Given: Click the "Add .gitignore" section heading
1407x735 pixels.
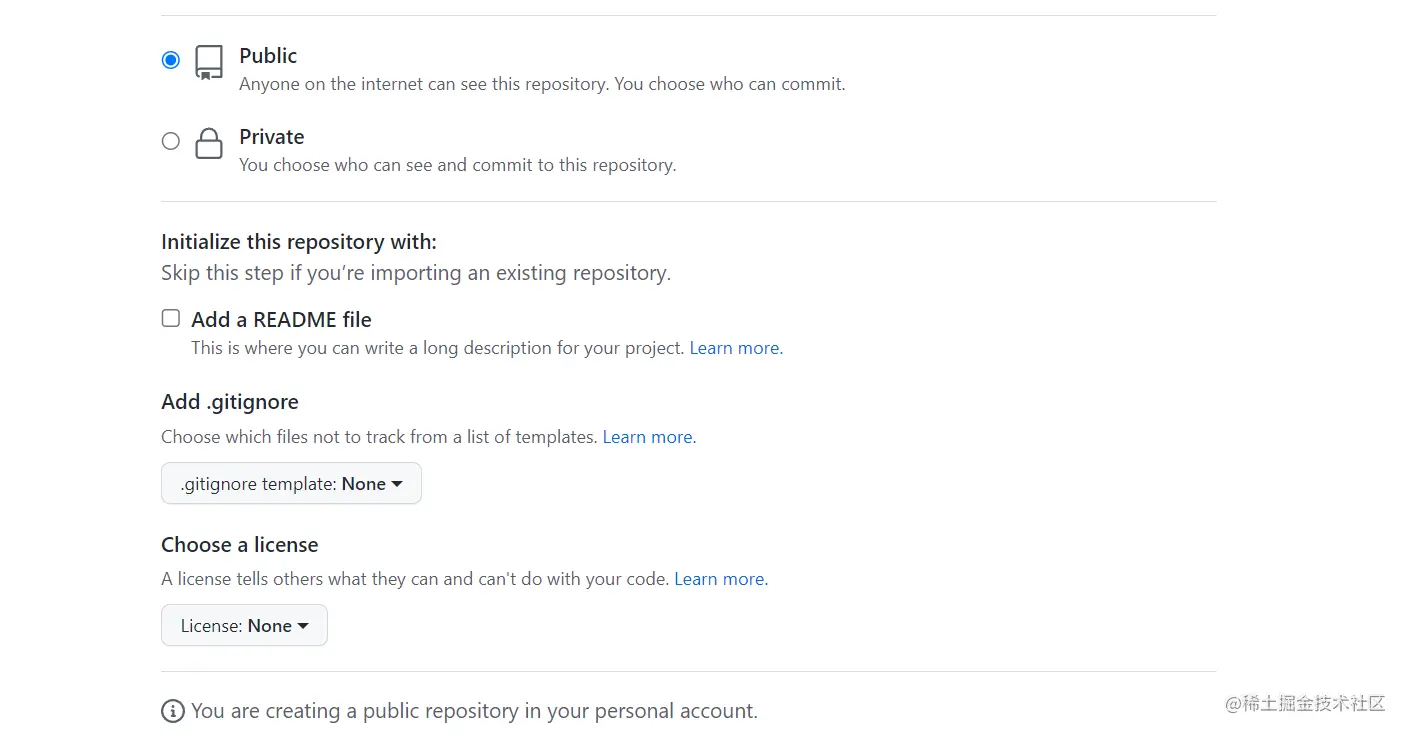Looking at the screenshot, I should [230, 402].
